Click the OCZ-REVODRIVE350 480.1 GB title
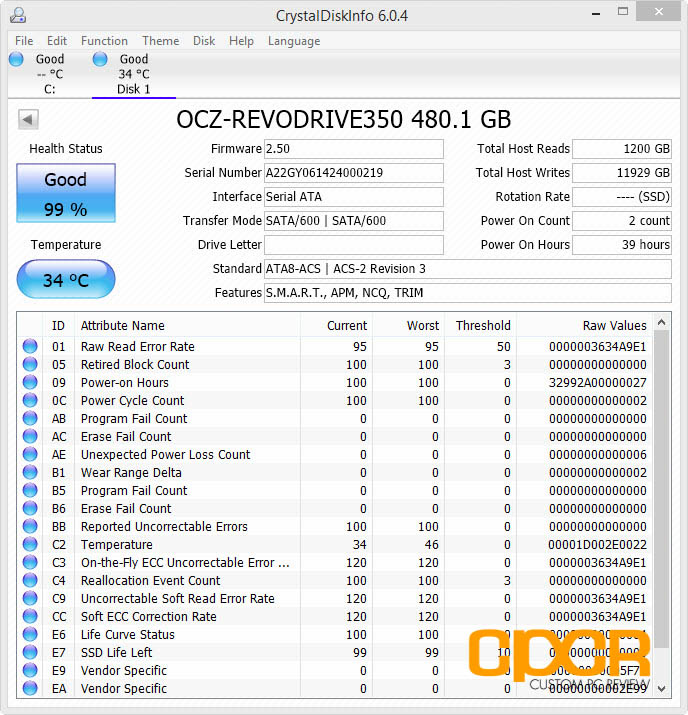This screenshot has width=688, height=715. [343, 119]
